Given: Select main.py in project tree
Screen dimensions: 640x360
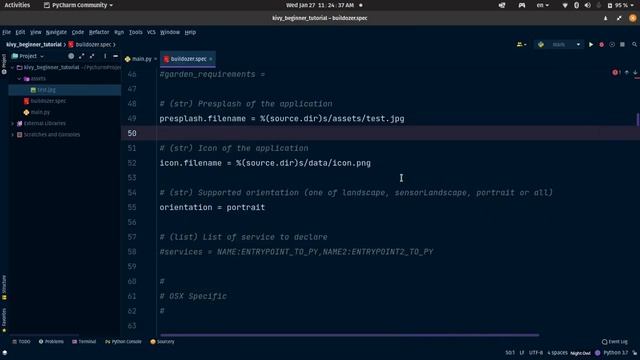Looking at the screenshot, I should click(40, 112).
